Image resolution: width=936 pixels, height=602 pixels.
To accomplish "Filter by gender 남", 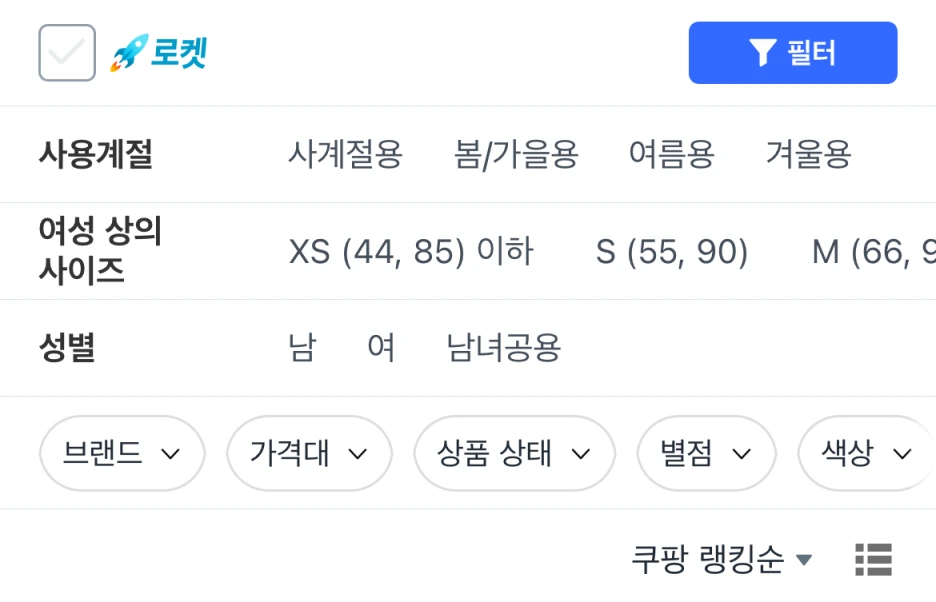I will (x=301, y=348).
